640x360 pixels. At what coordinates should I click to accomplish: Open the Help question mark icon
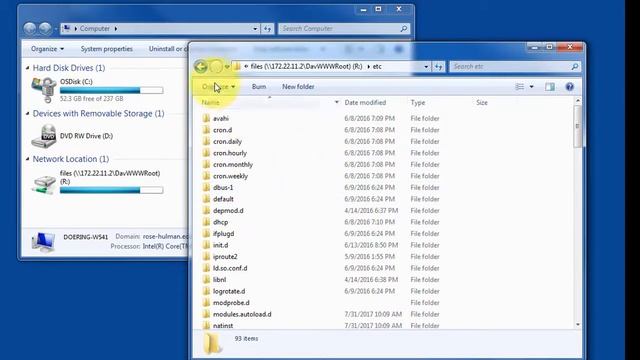pos(570,87)
